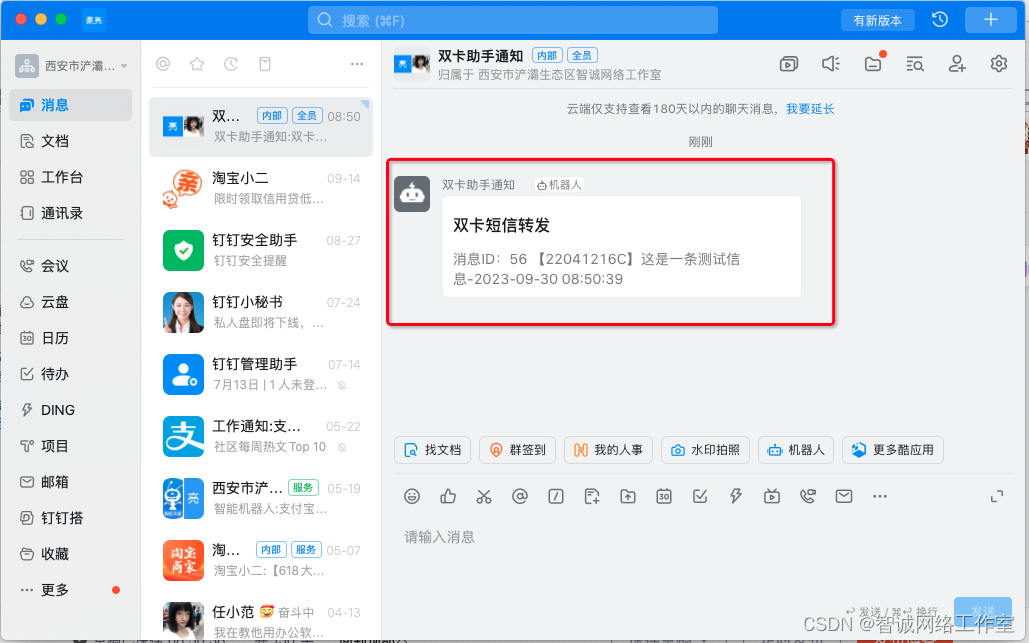Insert schedule calendar icon in toolbar
1029x643 pixels.
[x=664, y=497]
